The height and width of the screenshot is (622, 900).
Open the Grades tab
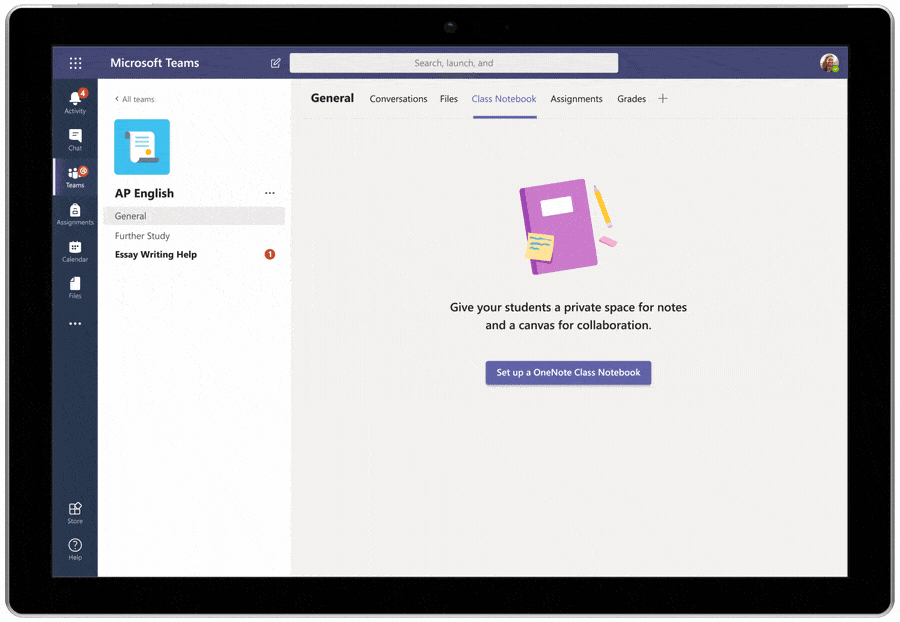click(631, 99)
